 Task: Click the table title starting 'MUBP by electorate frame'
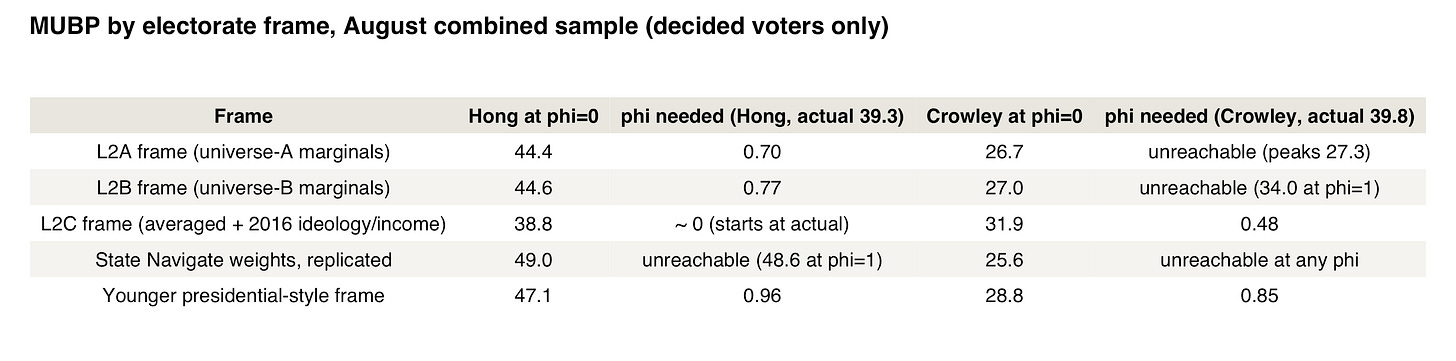coord(459,28)
